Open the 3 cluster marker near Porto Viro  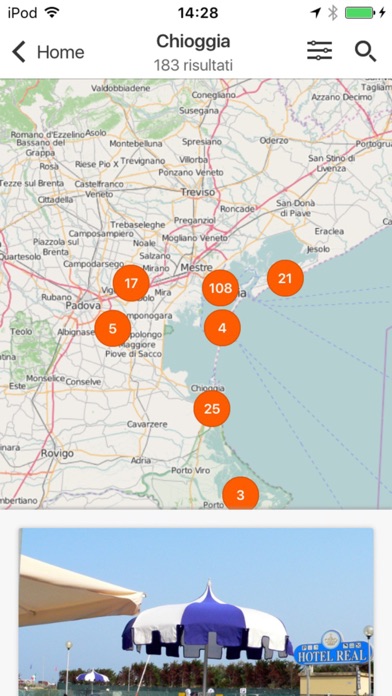(241, 494)
